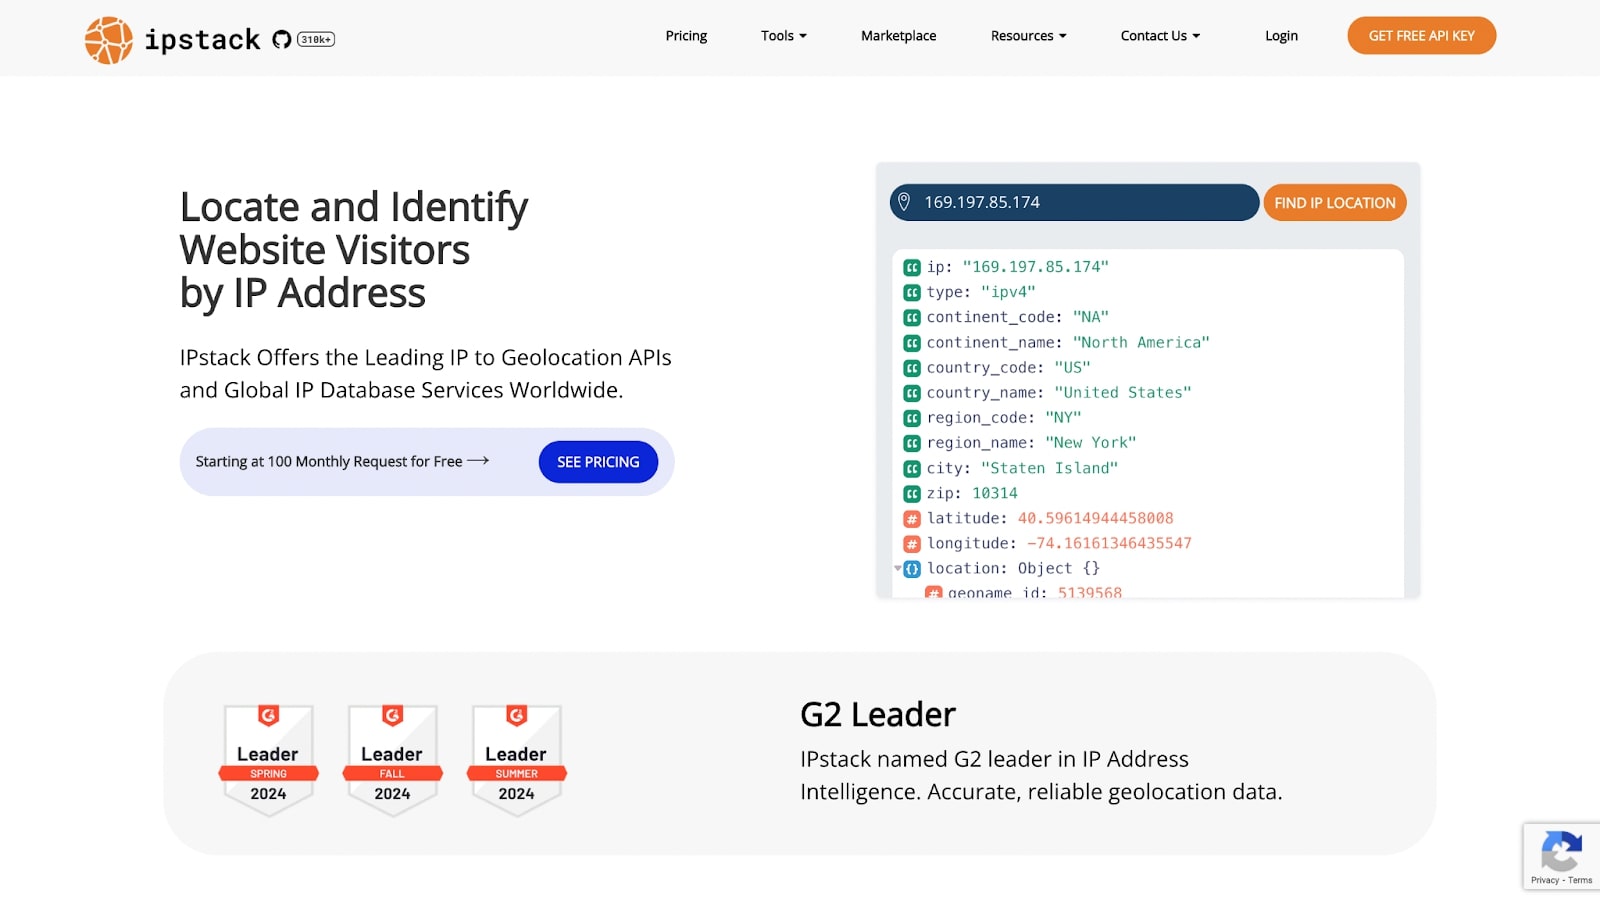Click the 310k+ GitHub stars badge
Screen dimensions: 1600x903
click(x=316, y=40)
